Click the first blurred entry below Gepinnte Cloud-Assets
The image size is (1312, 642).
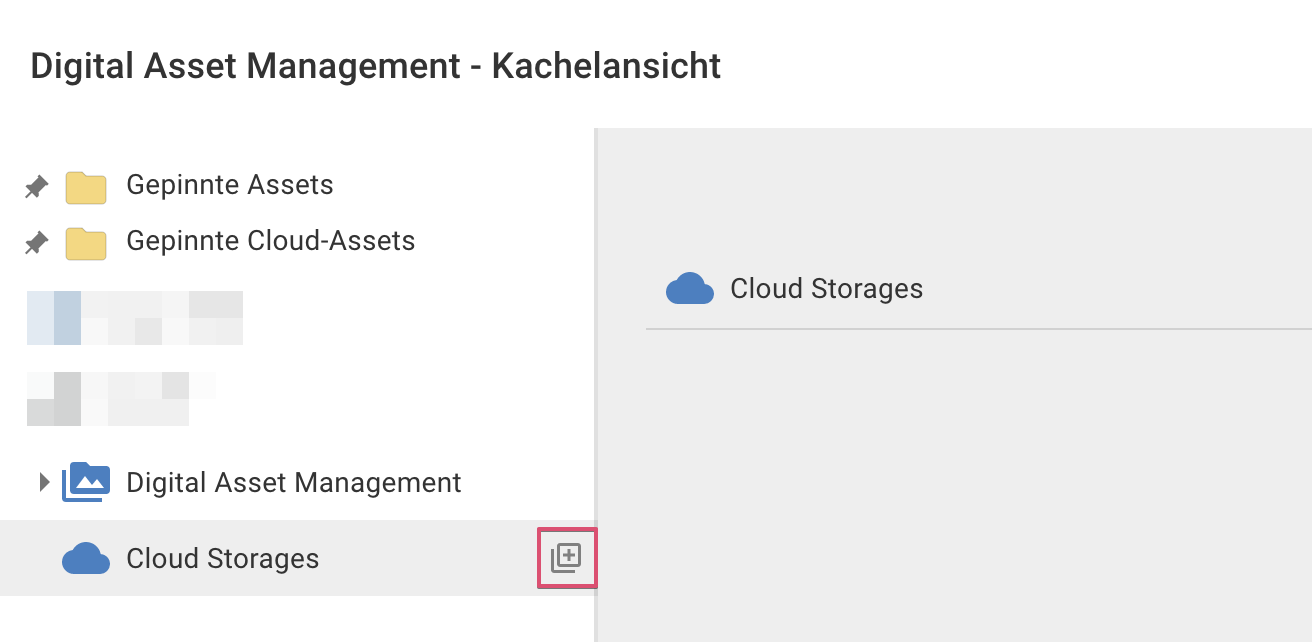135,318
